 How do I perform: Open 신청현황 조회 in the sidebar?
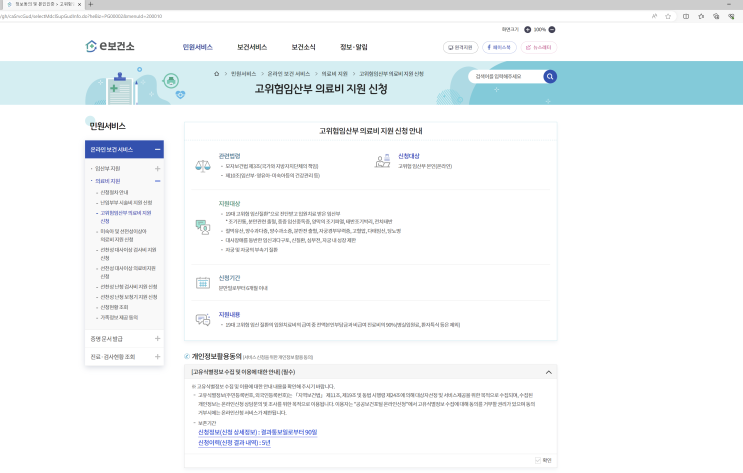[114, 307]
